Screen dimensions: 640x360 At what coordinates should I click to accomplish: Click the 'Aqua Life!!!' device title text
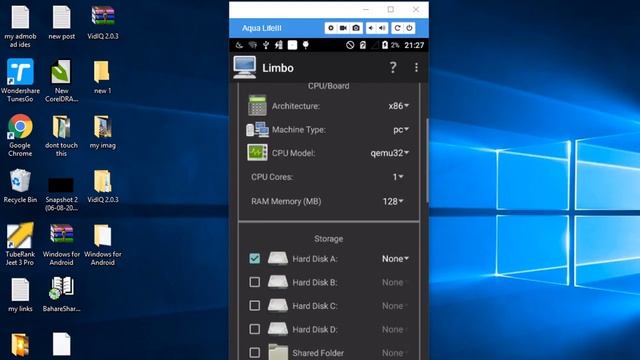click(262, 28)
